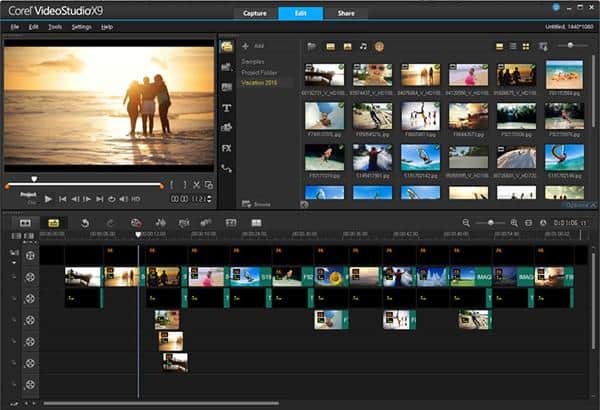Open the FX filter library
The width and height of the screenshot is (600, 410).
coord(227,147)
